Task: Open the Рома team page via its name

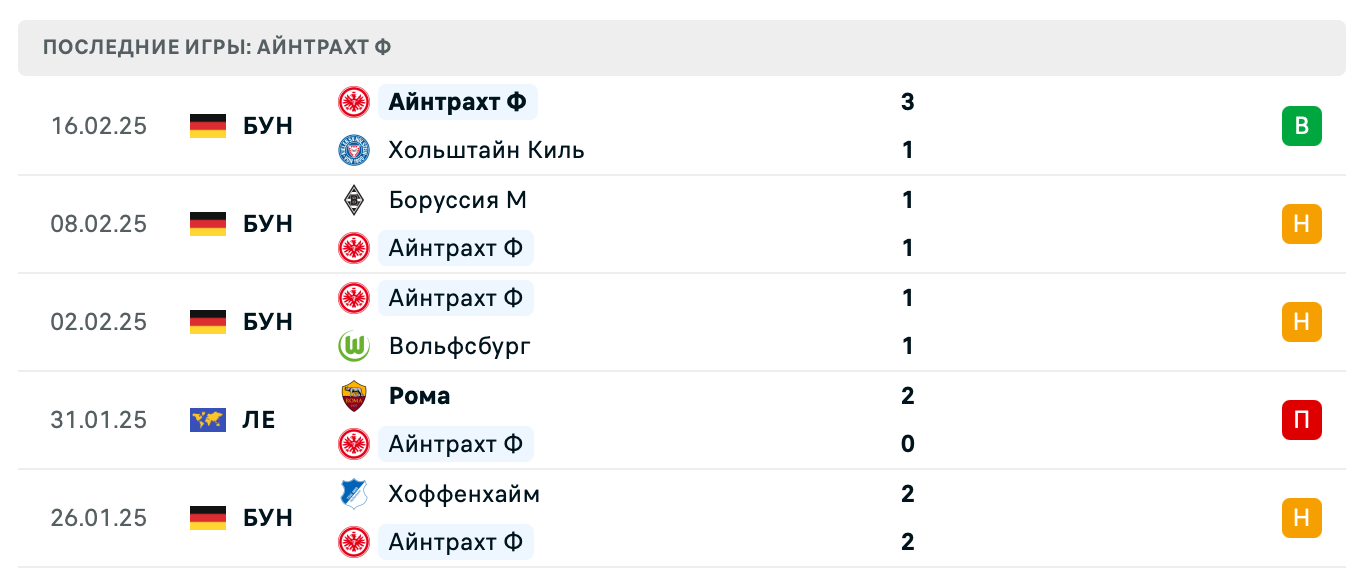Action: pyautogui.click(x=419, y=395)
